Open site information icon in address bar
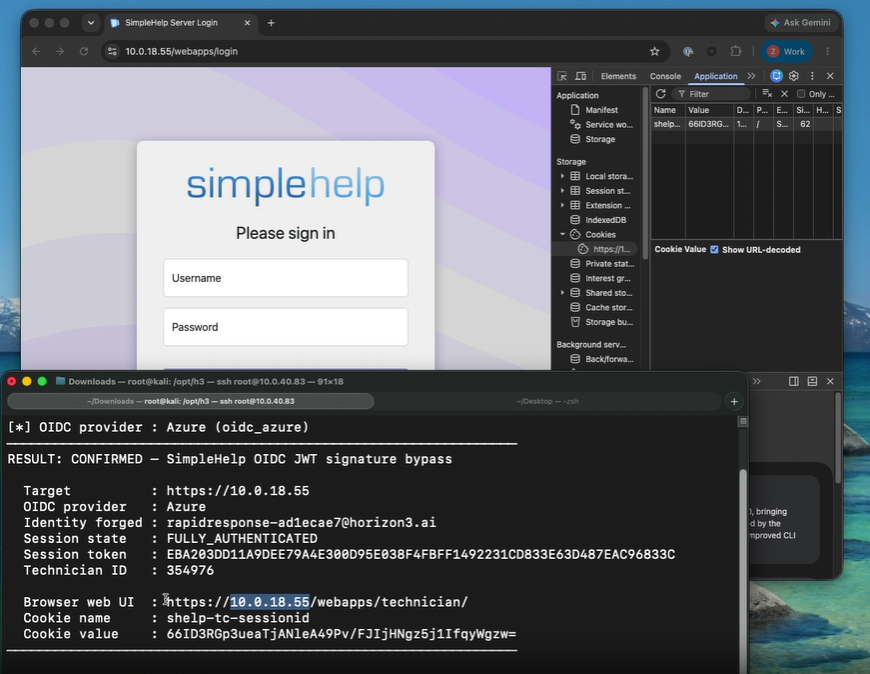This screenshot has width=870, height=674. (x=112, y=52)
